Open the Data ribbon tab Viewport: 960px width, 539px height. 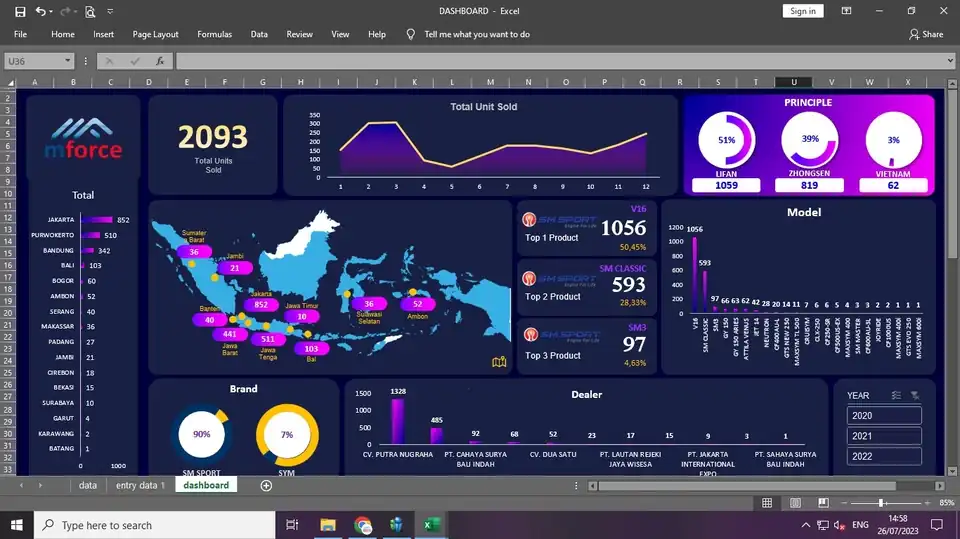point(259,34)
